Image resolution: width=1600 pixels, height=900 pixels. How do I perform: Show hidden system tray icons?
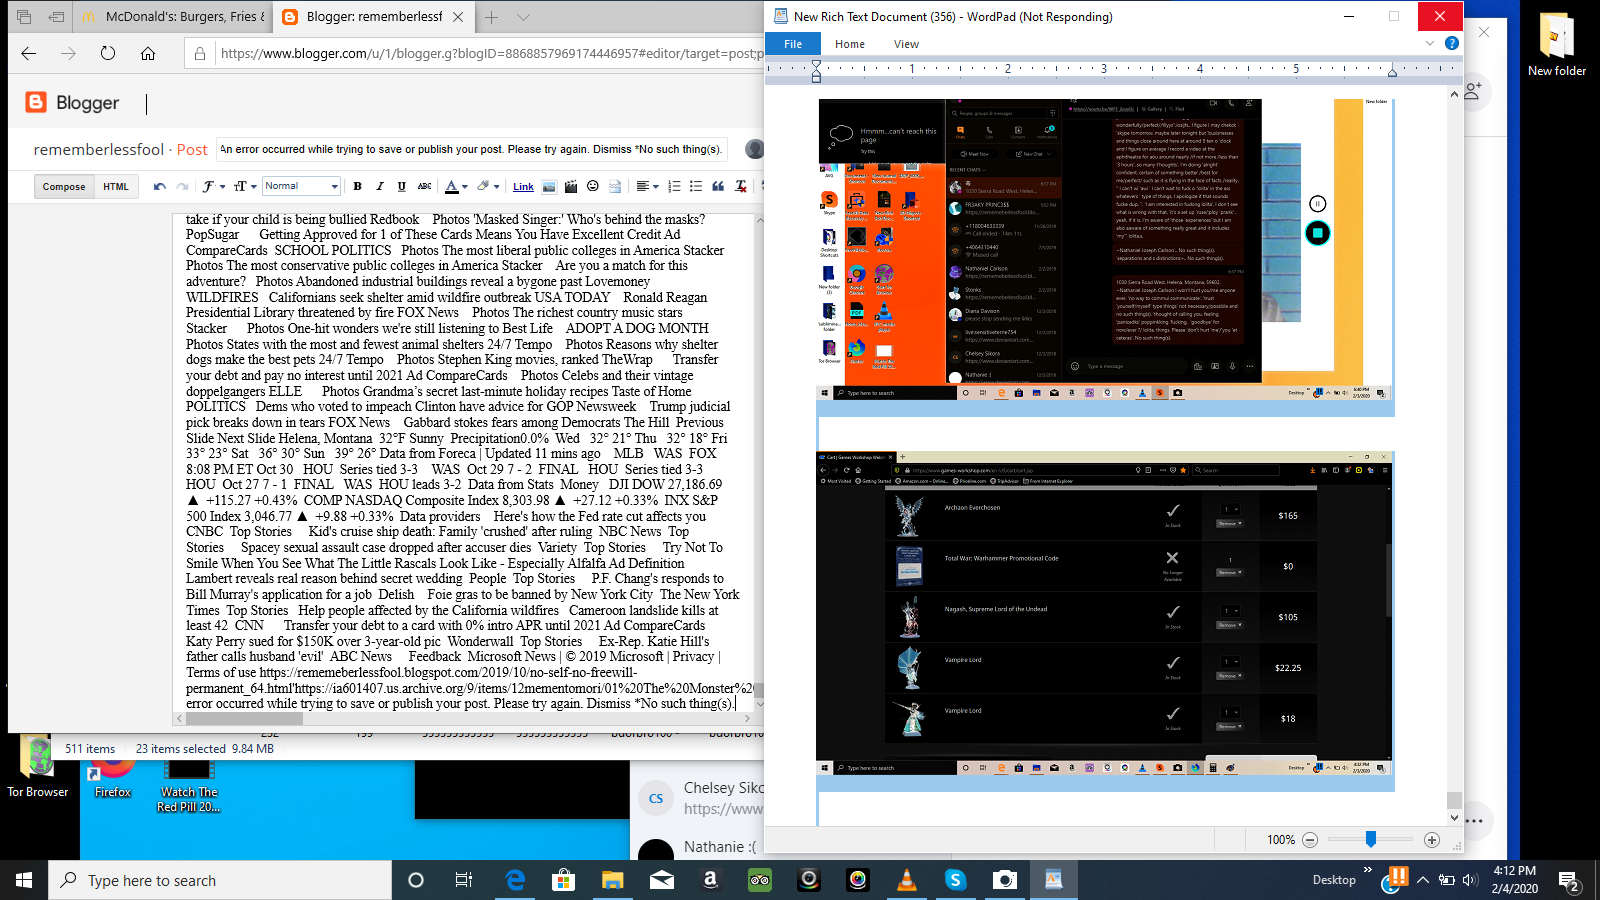tap(1422, 880)
